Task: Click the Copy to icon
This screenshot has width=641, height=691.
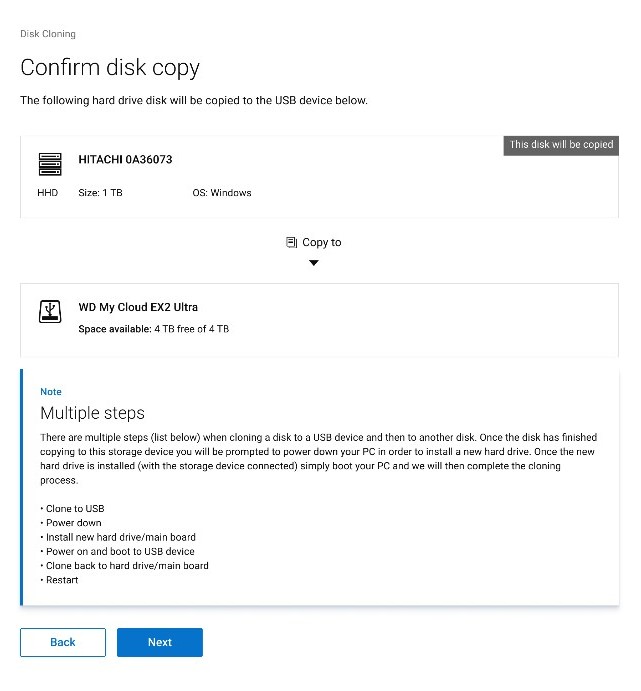Action: pos(291,242)
